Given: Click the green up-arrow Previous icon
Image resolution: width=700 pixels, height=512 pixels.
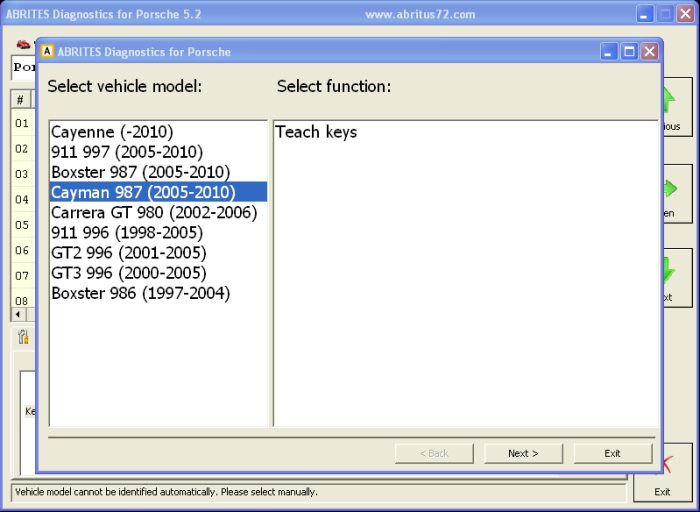Looking at the screenshot, I should tap(668, 102).
